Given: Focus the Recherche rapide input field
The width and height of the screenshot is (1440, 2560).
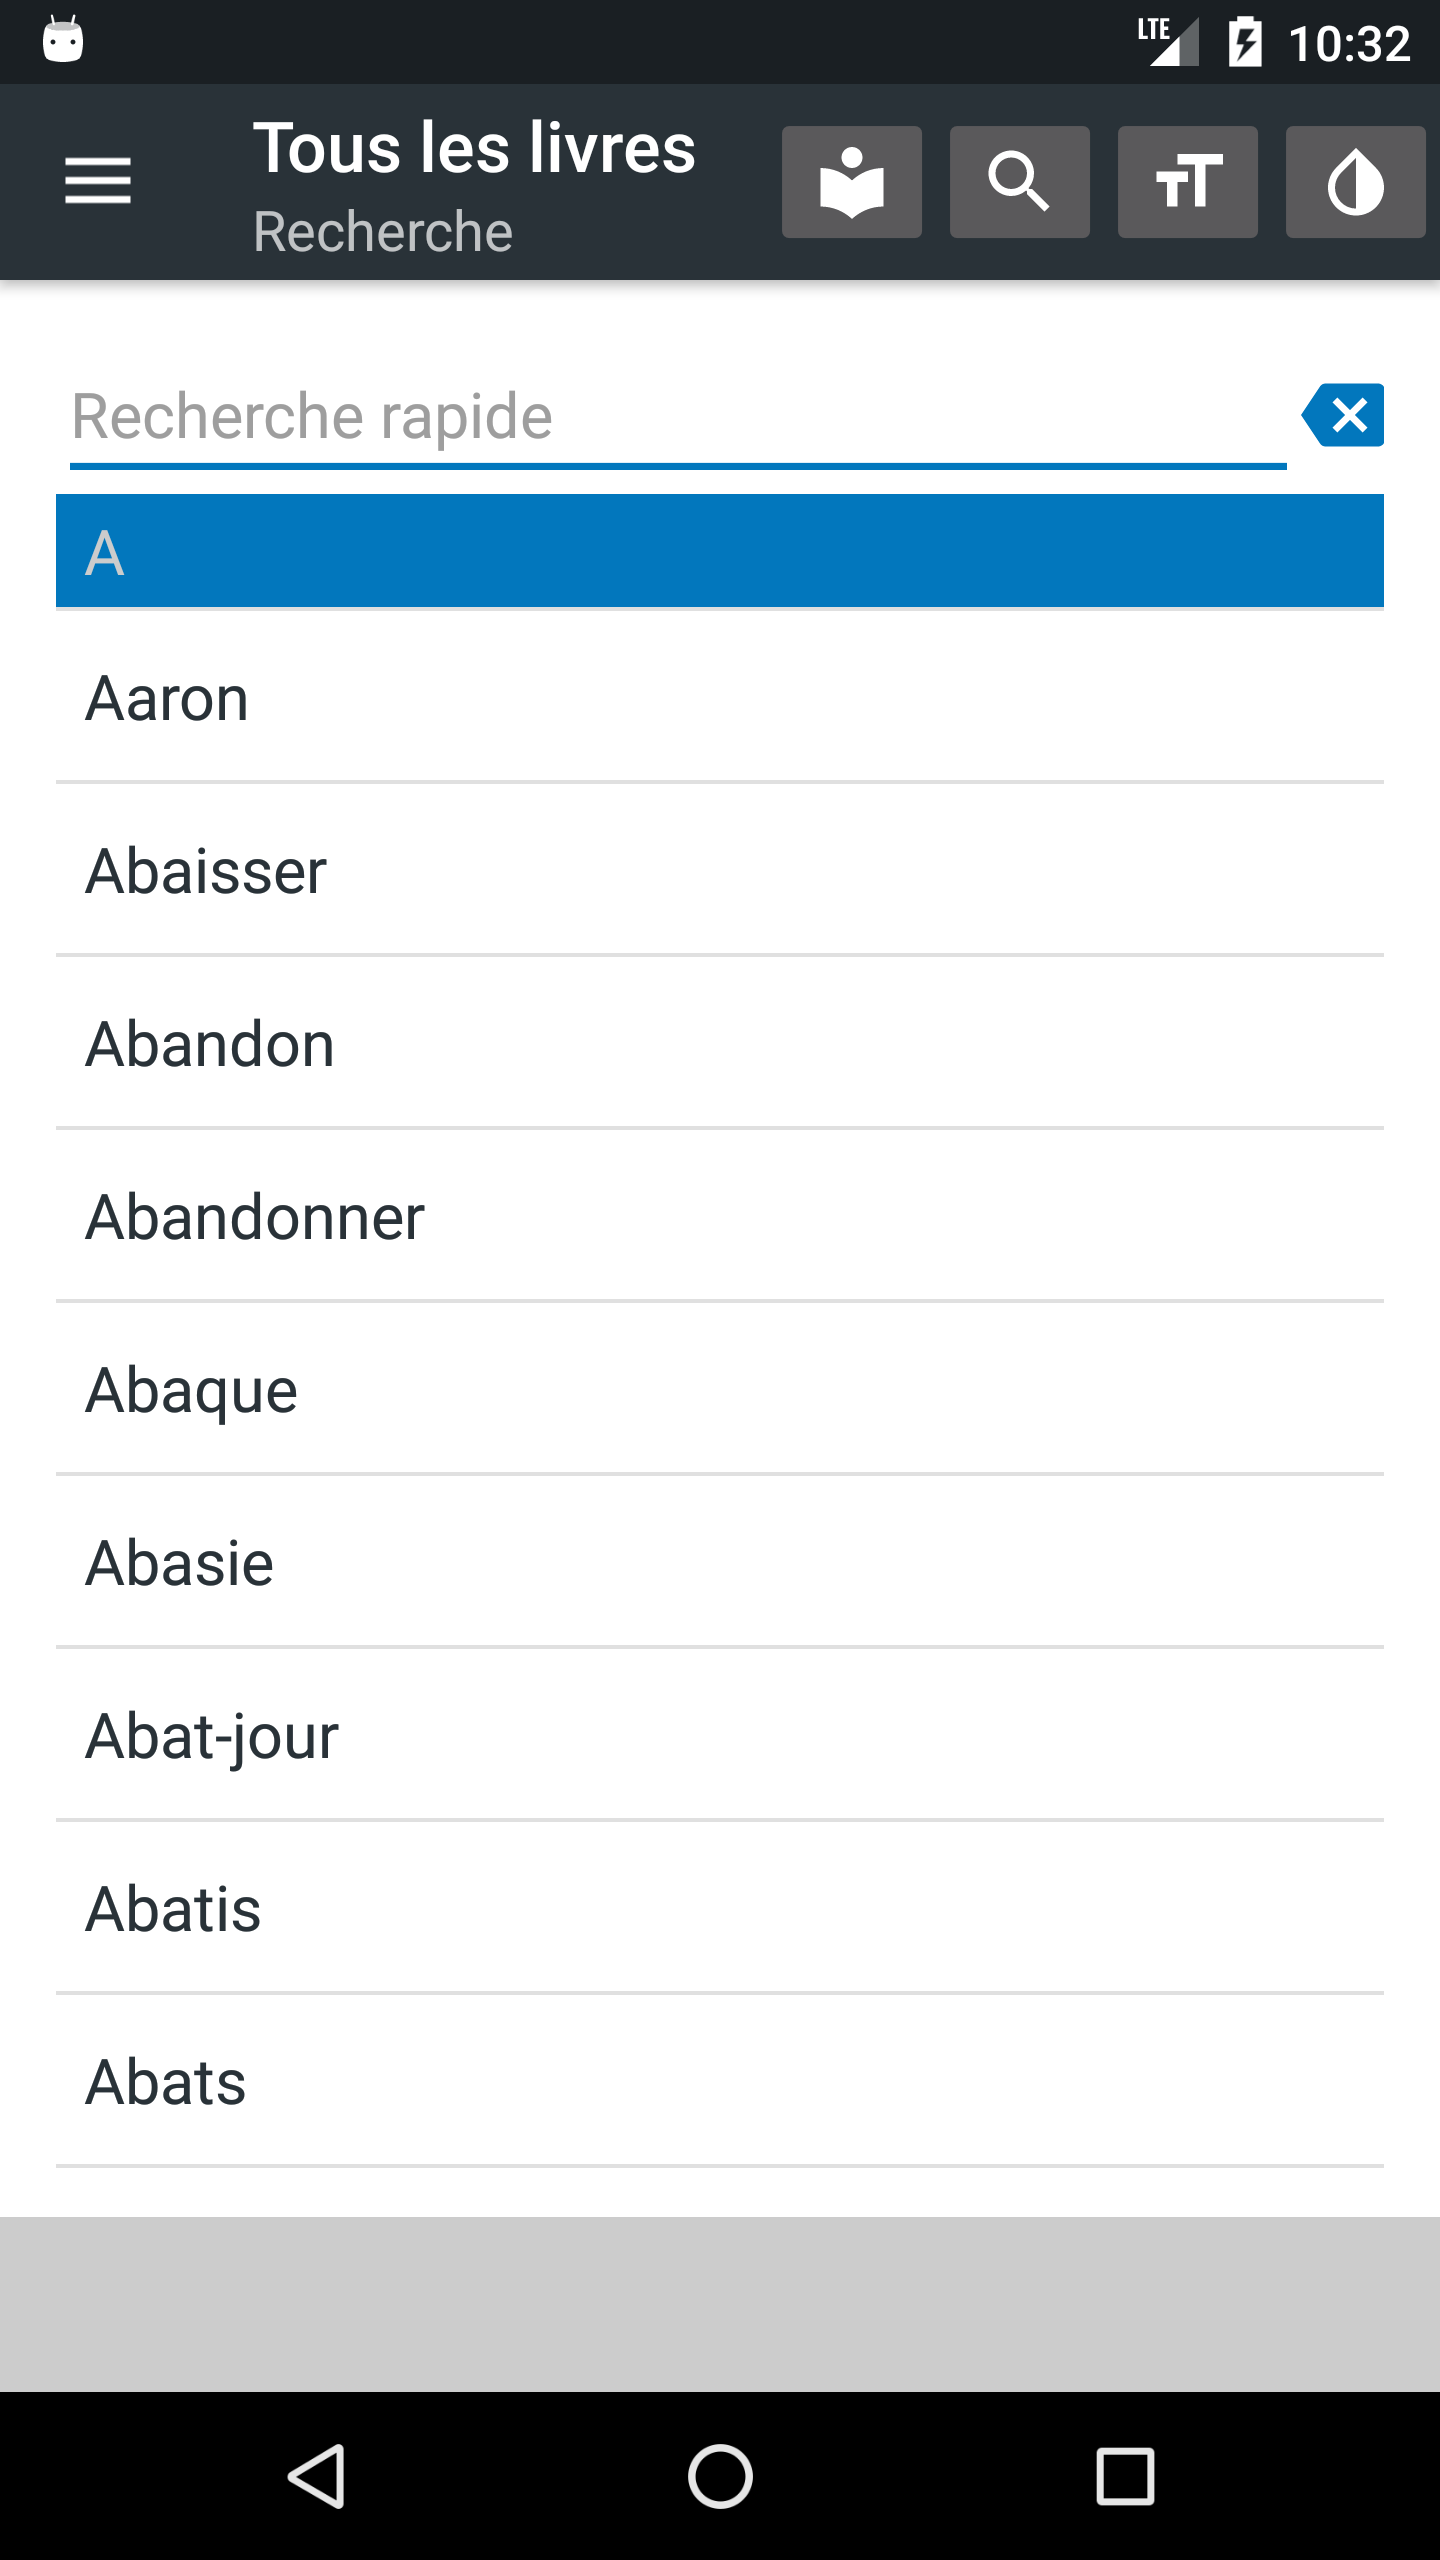Looking at the screenshot, I should pyautogui.click(x=678, y=417).
